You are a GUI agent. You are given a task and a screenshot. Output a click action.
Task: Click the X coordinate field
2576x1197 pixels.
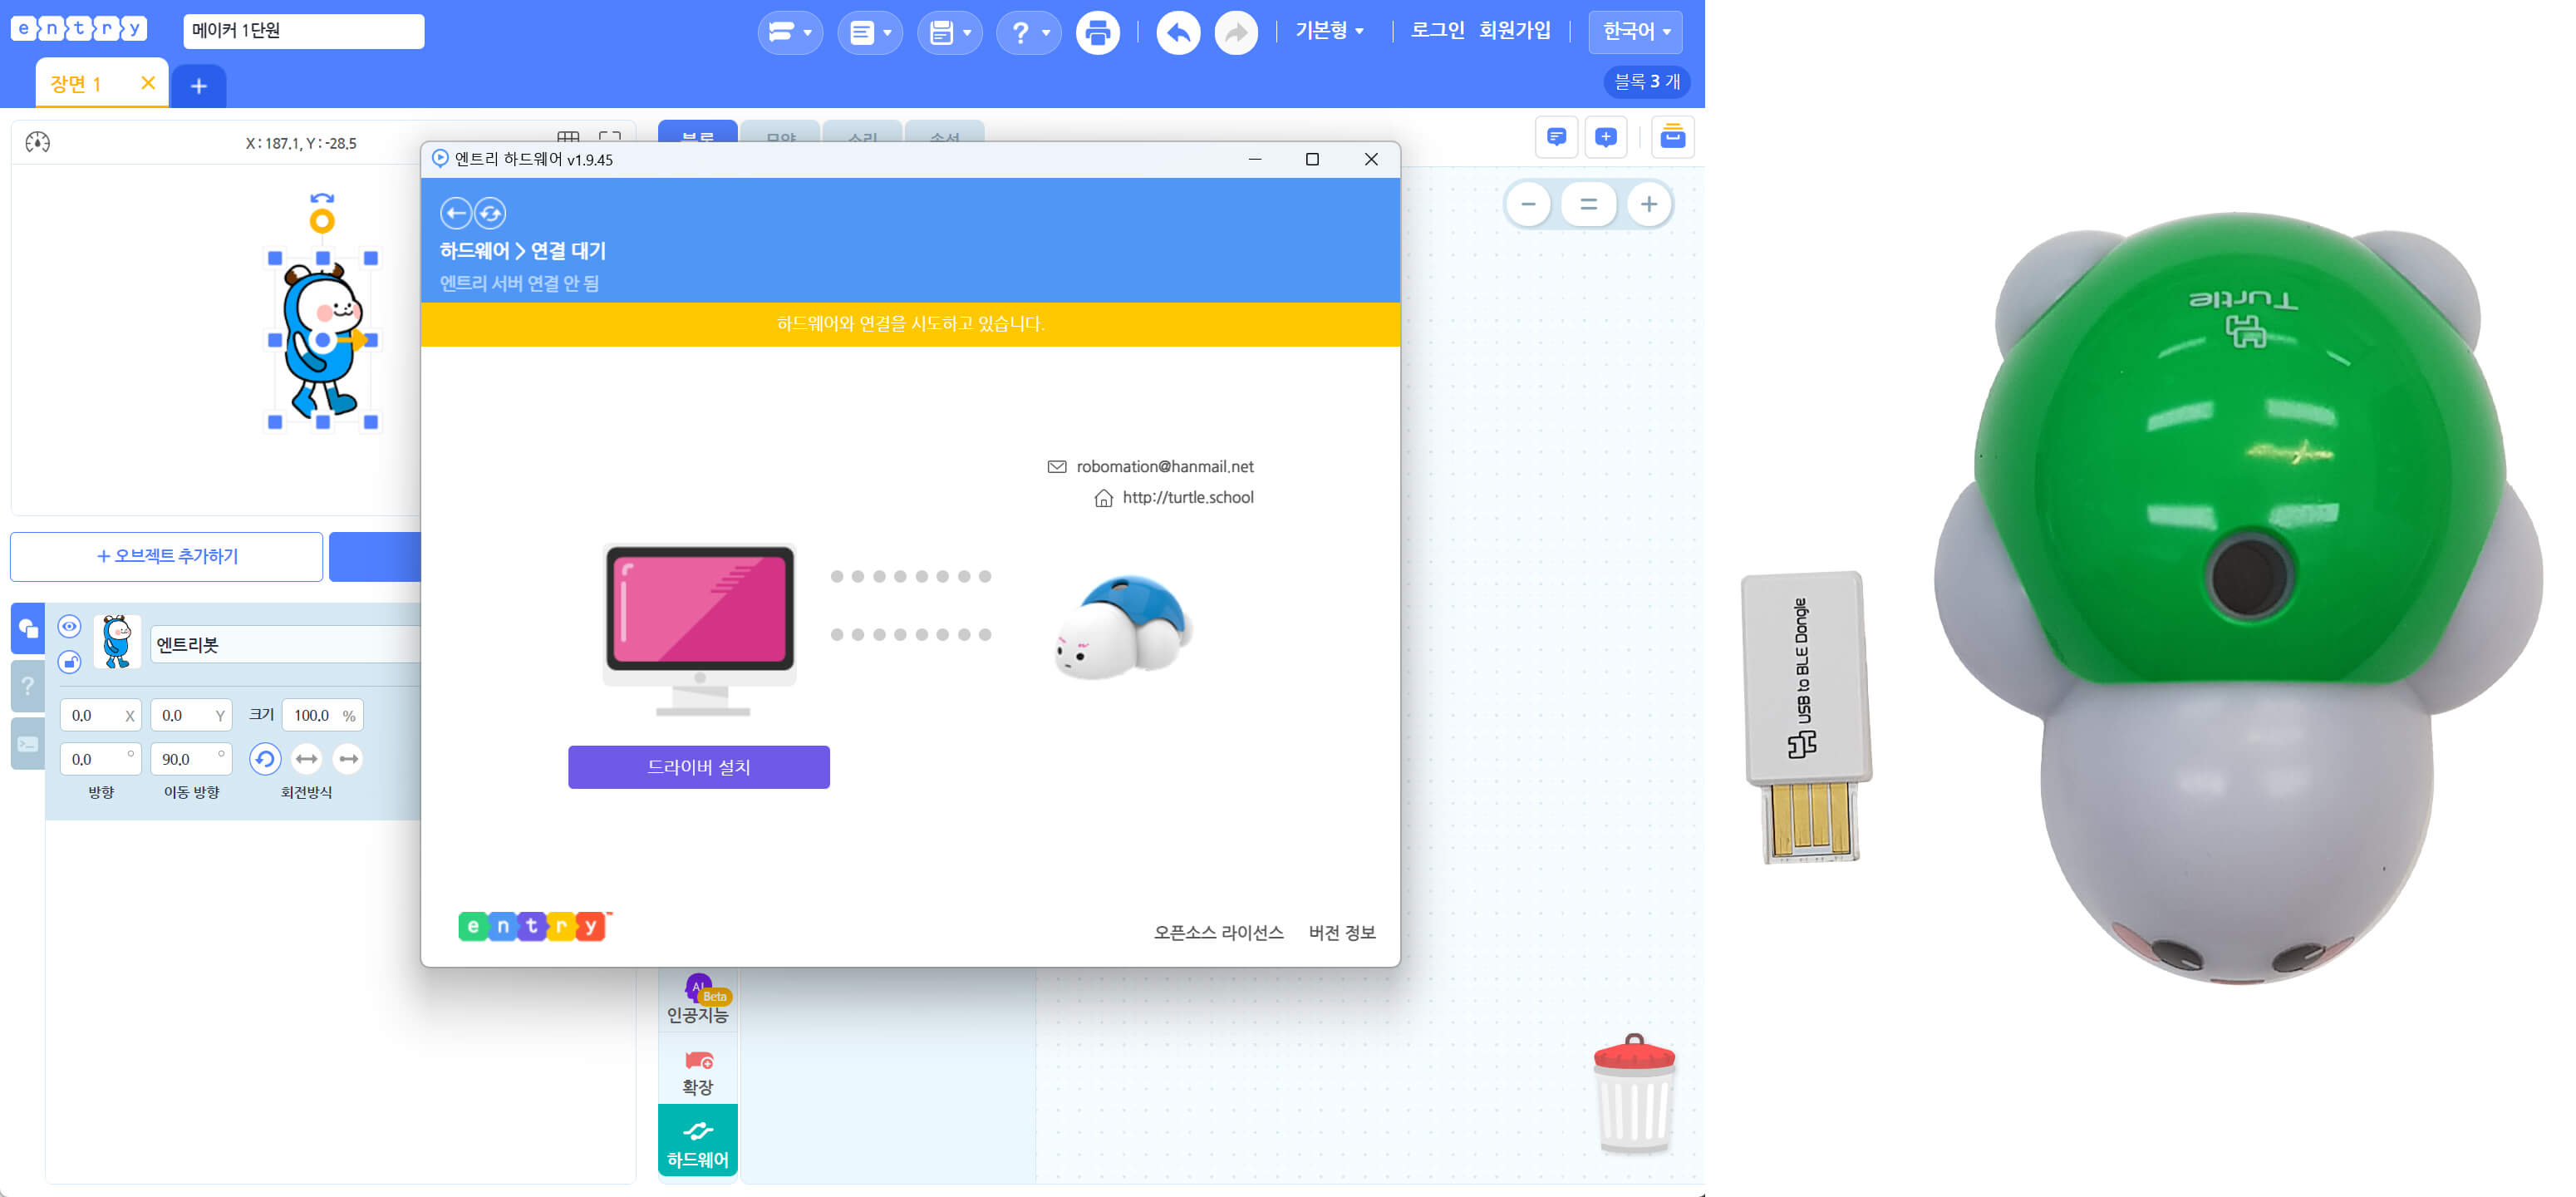coord(100,715)
